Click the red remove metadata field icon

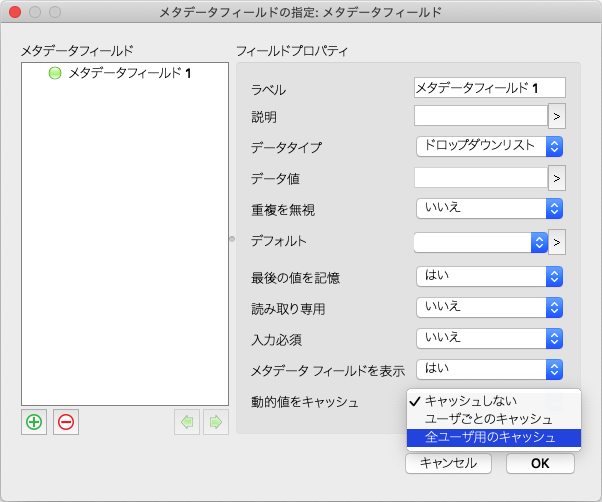[66, 422]
